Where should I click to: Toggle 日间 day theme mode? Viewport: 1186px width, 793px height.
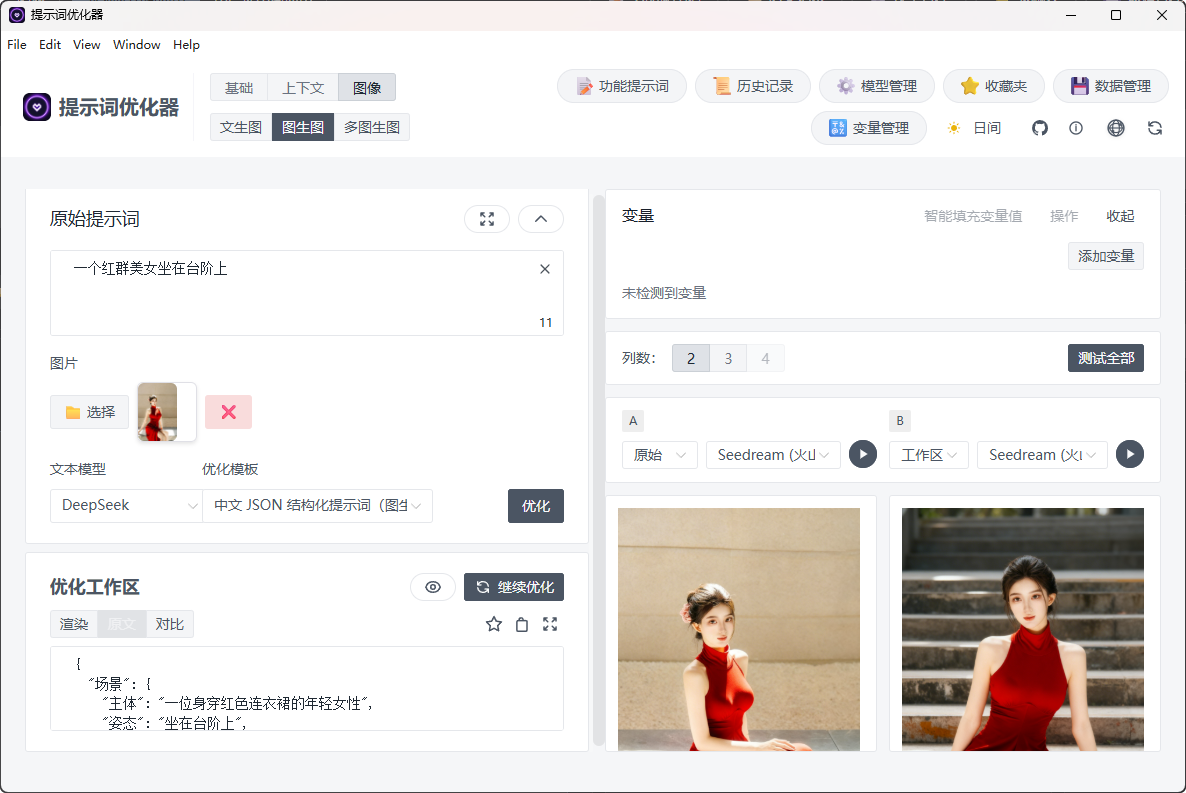(974, 128)
